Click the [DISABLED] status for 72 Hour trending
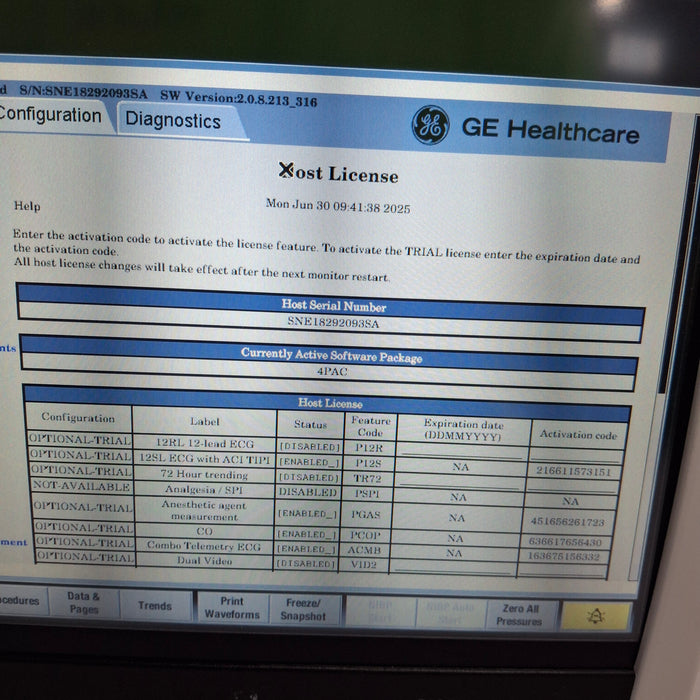Screen dimensions: 700x700 (308, 477)
